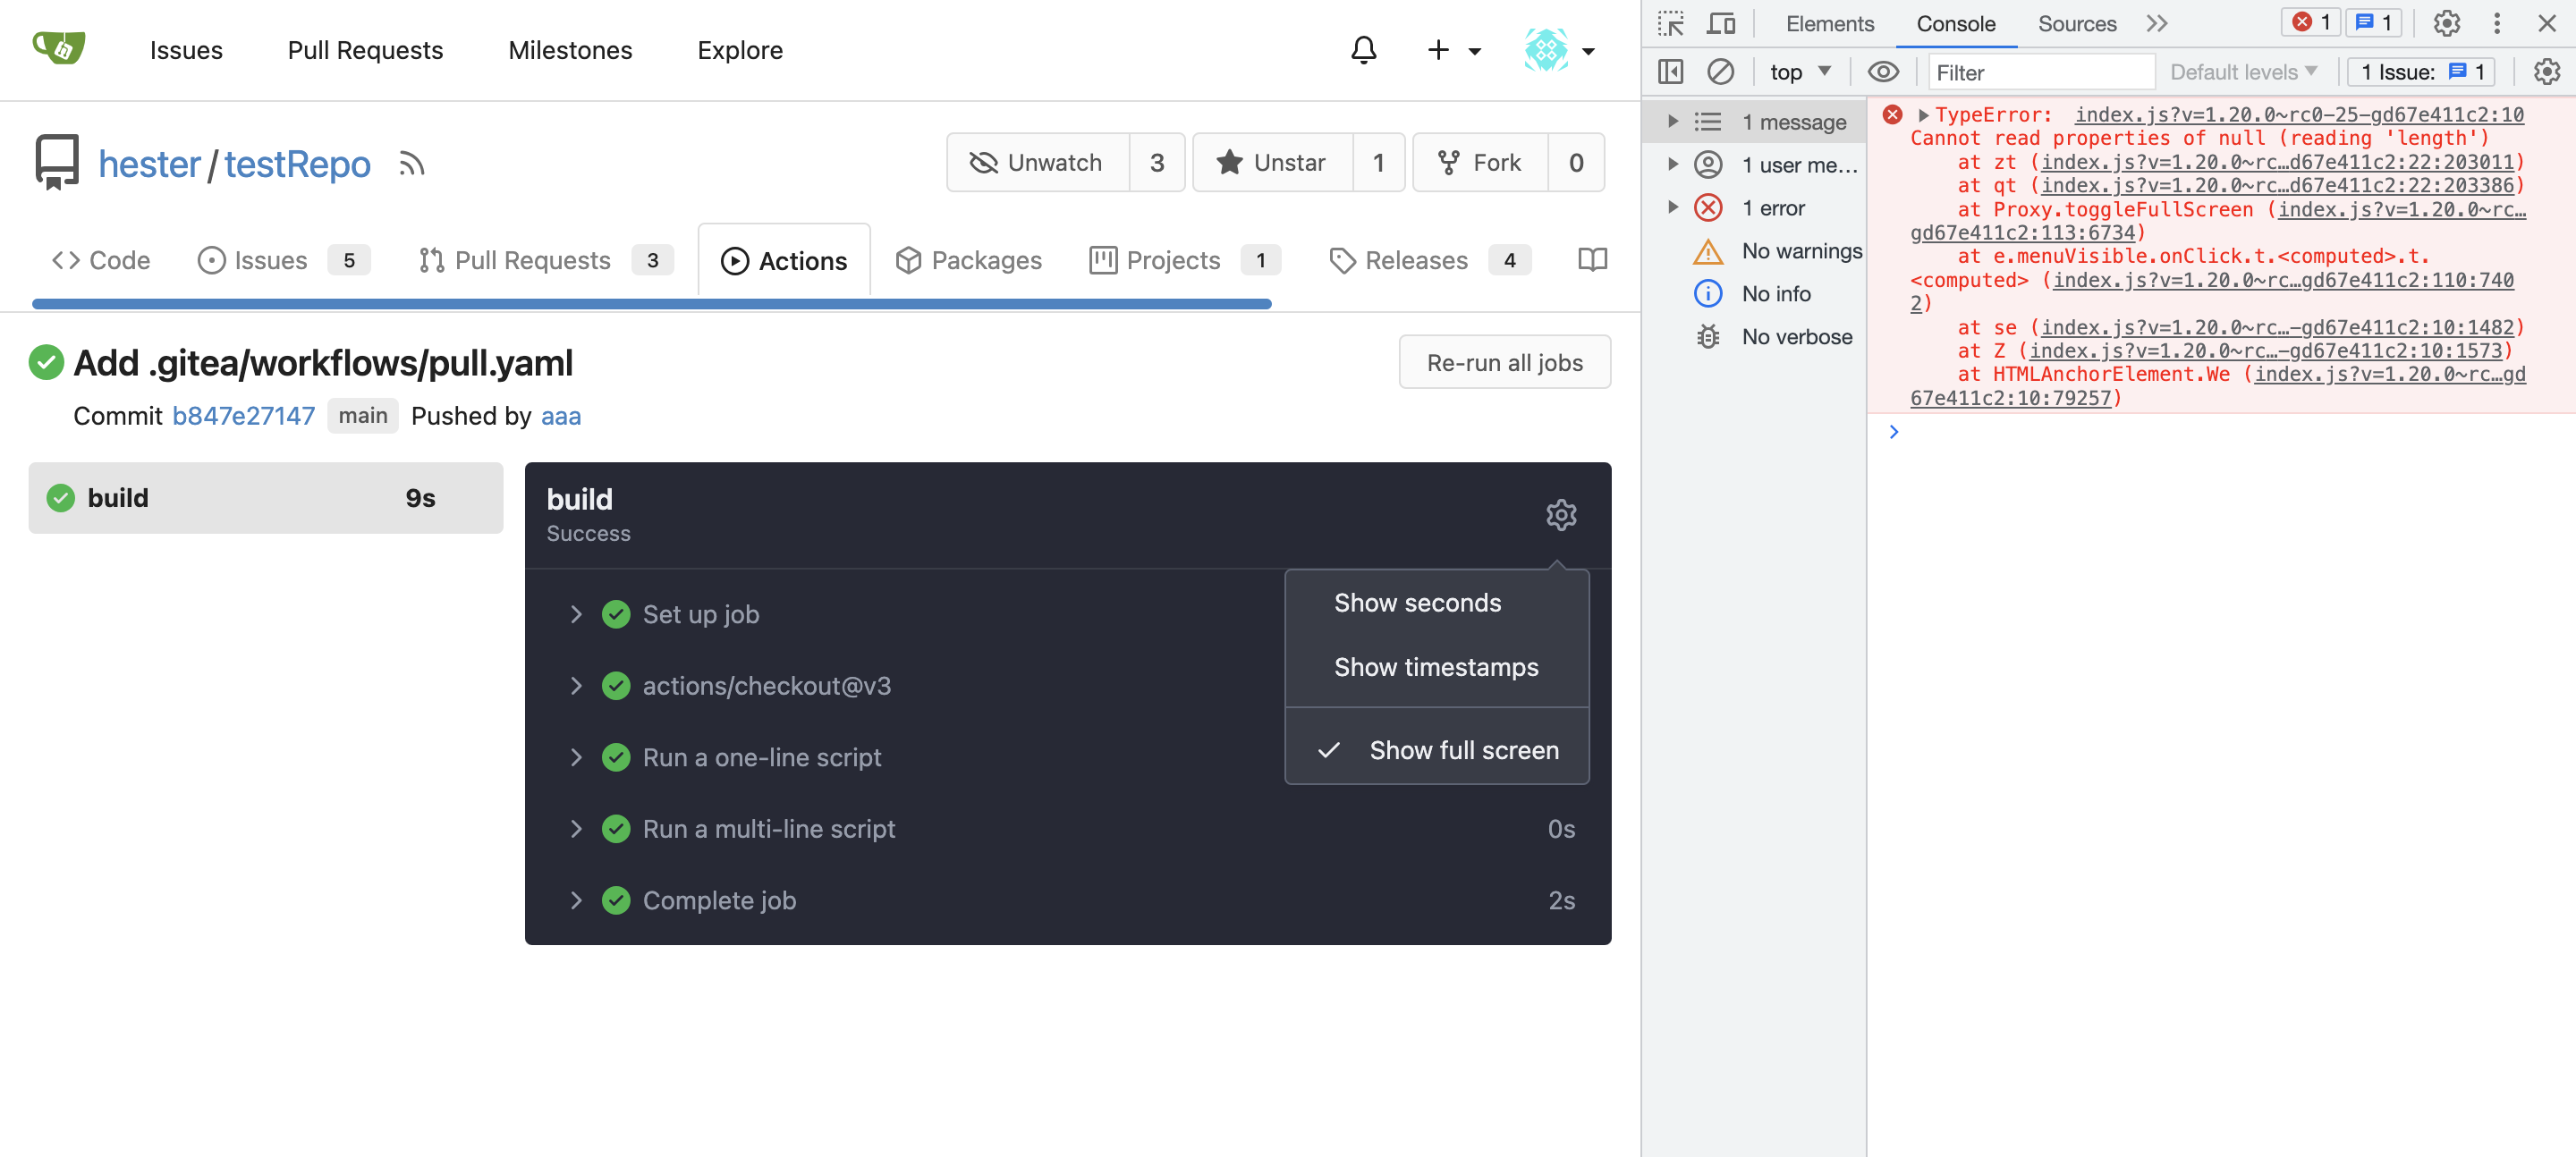Select No warnings filter
The width and height of the screenshot is (2576, 1157).
point(1776,251)
